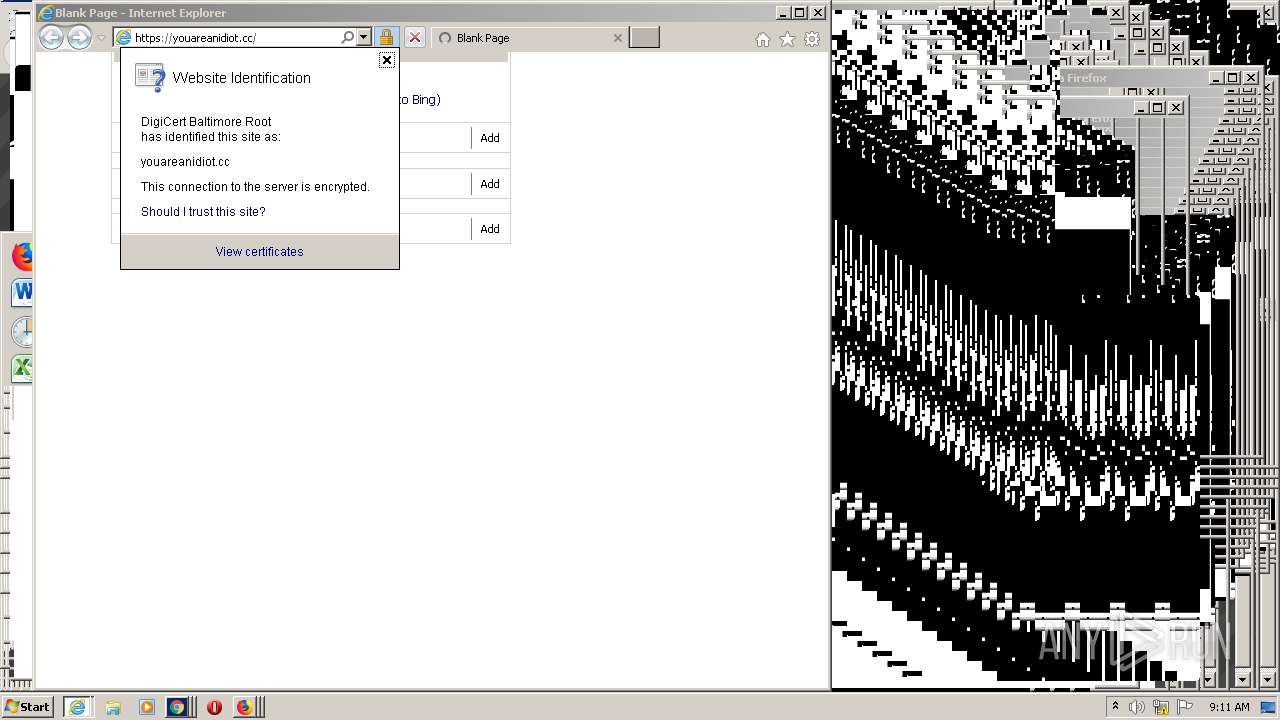Open volume control in tray
The width and height of the screenshot is (1280, 720).
[x=1137, y=707]
